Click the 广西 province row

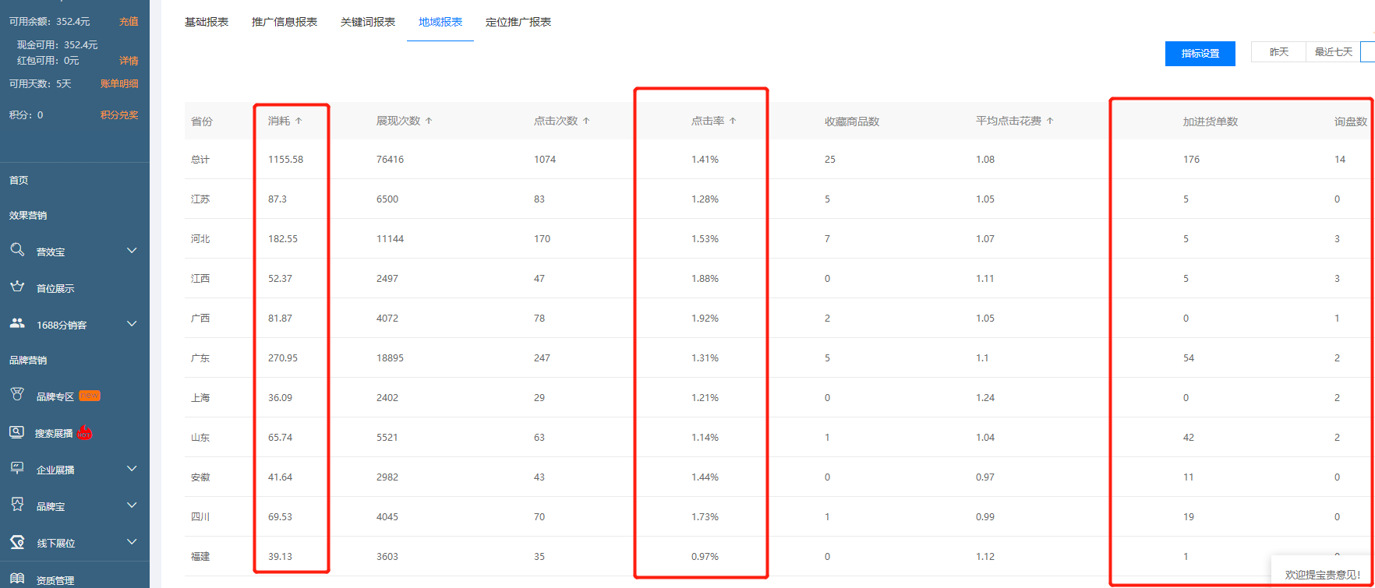tap(780, 318)
